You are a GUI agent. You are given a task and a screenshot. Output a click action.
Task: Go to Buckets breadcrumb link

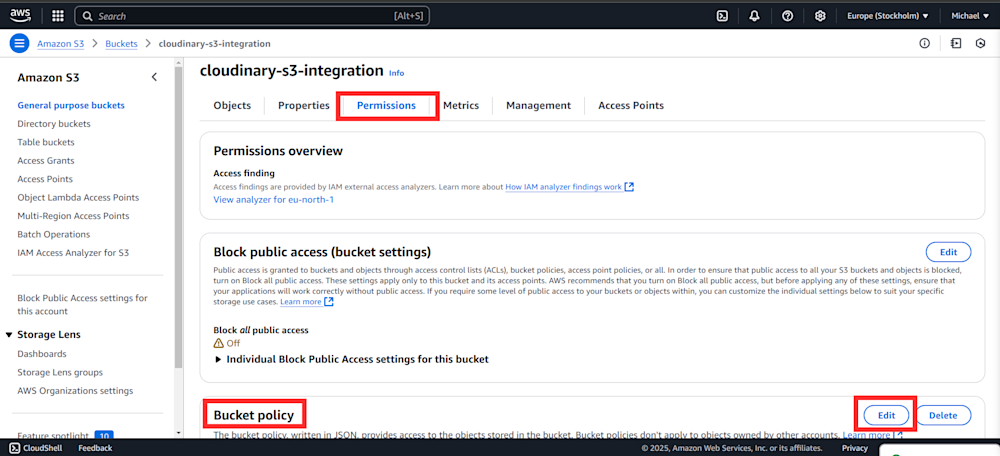(x=121, y=43)
